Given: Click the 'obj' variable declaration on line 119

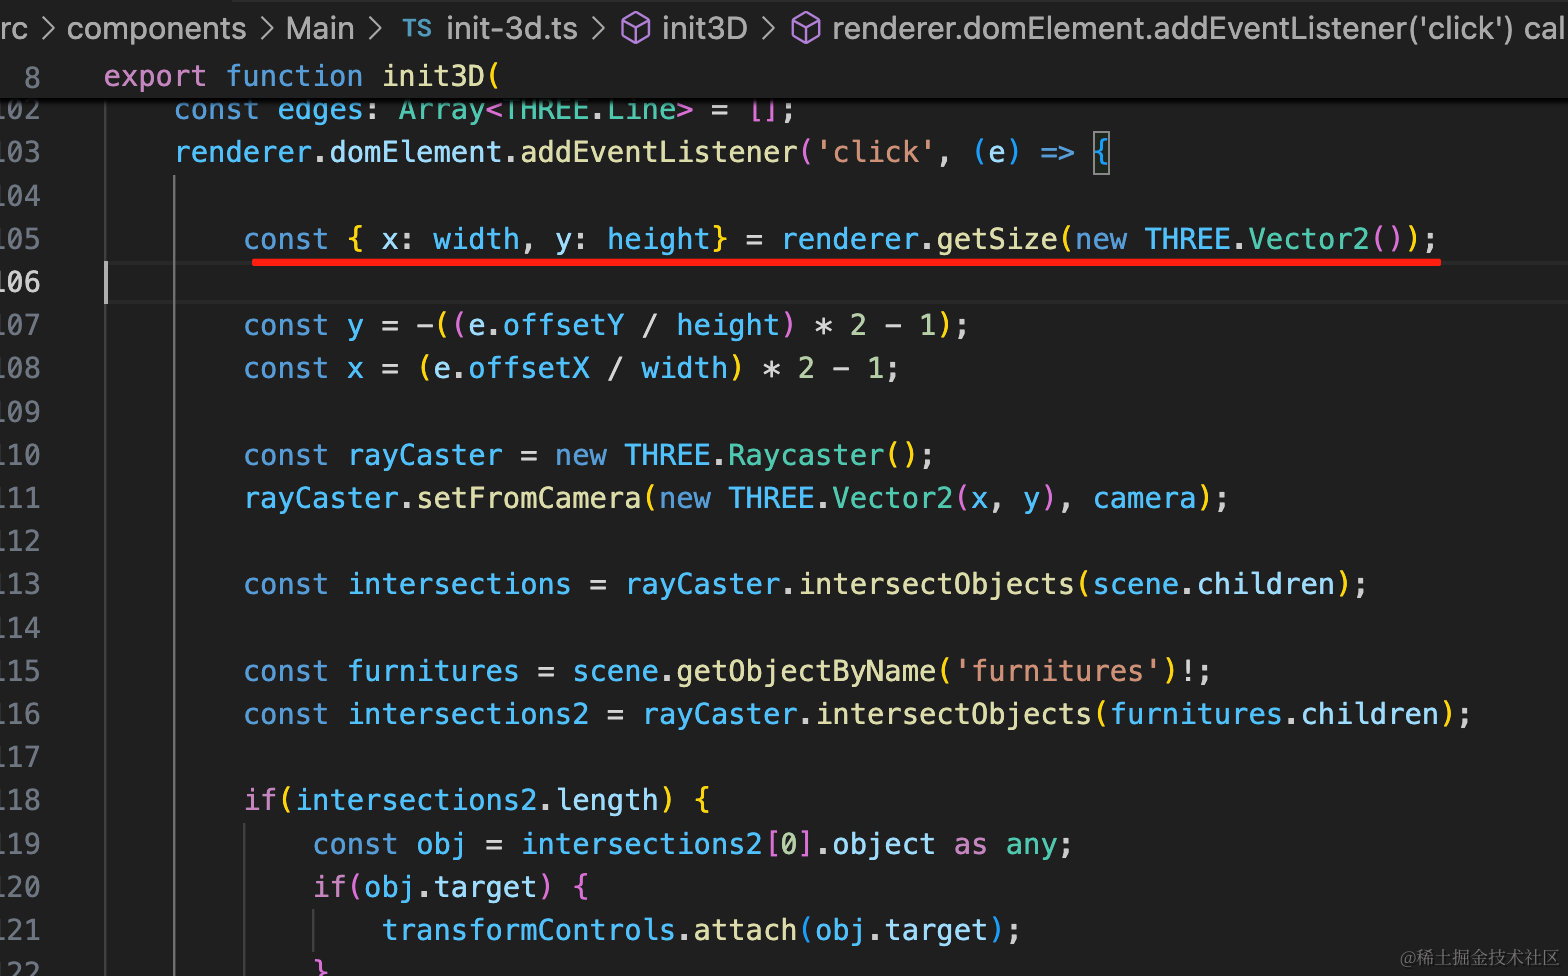Looking at the screenshot, I should [x=442, y=844].
